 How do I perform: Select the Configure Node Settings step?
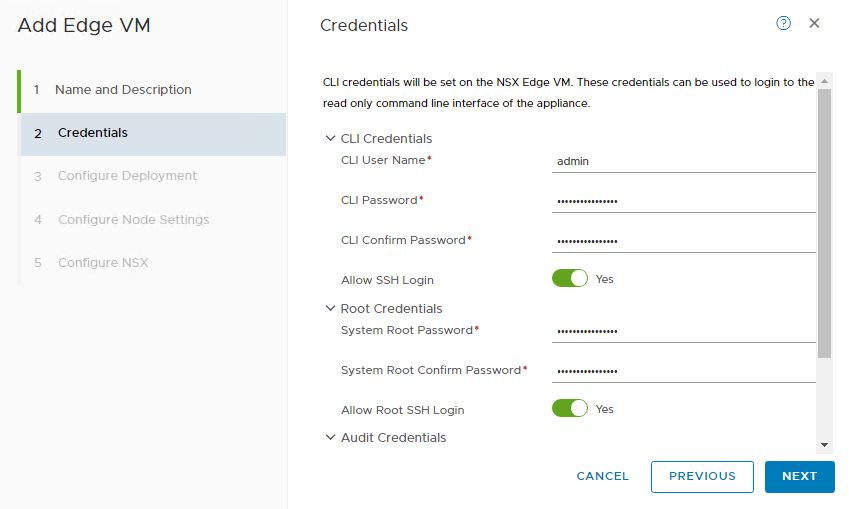tap(133, 220)
